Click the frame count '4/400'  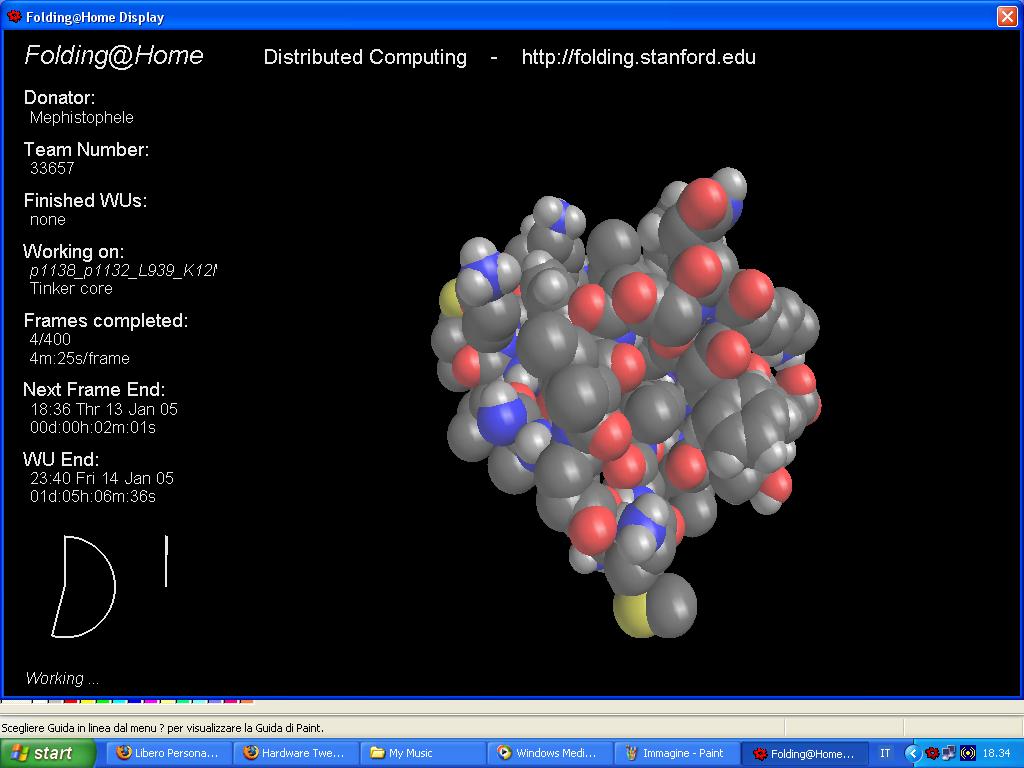point(50,339)
